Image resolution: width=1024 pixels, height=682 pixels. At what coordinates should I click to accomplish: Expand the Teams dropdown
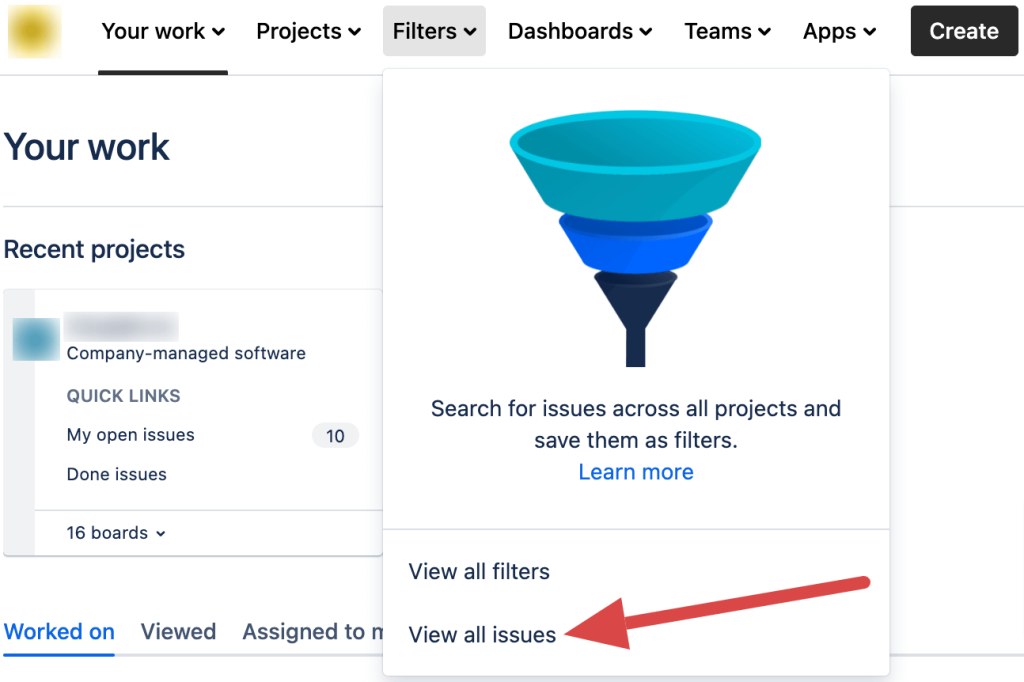point(728,31)
